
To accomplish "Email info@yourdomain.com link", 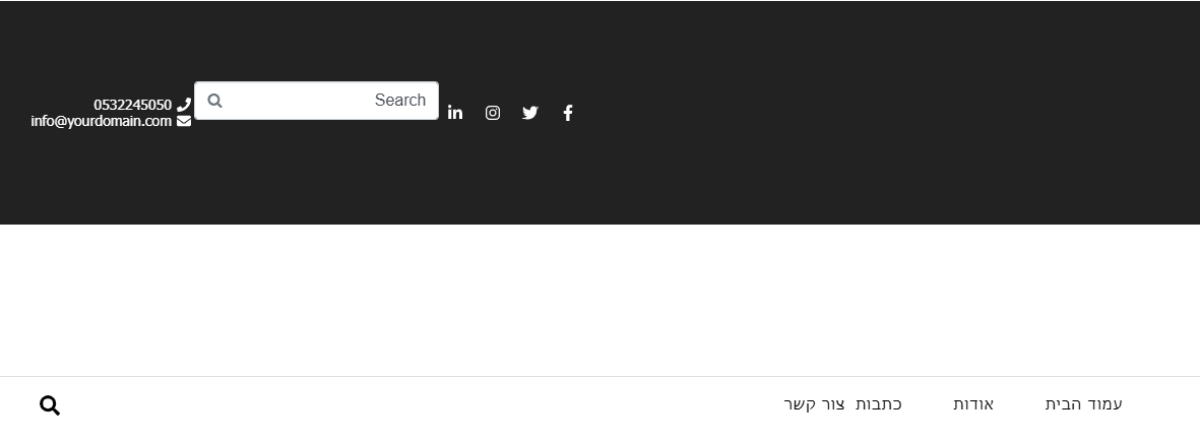I will [x=101, y=122].
